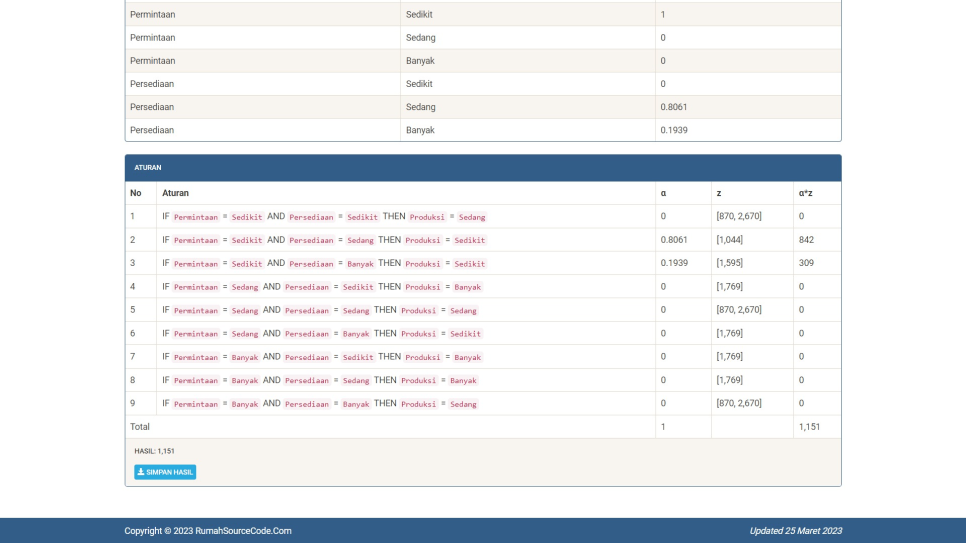966x543 pixels.
Task: Click the 1,151 total in α*z column
Action: pyautogui.click(x=809, y=427)
